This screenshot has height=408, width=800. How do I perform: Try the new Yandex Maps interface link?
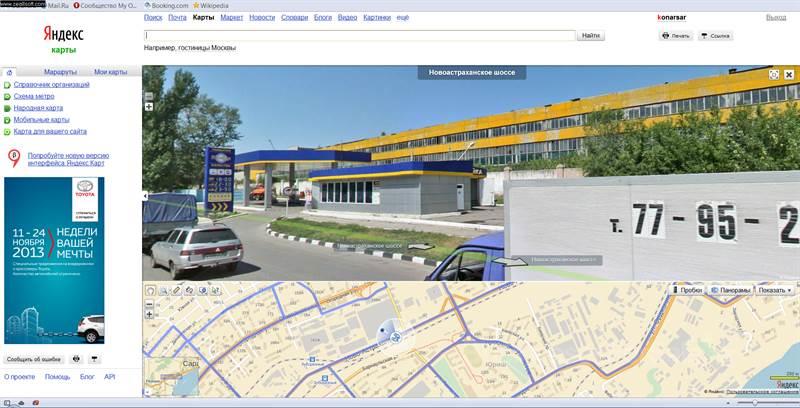[x=68, y=159]
